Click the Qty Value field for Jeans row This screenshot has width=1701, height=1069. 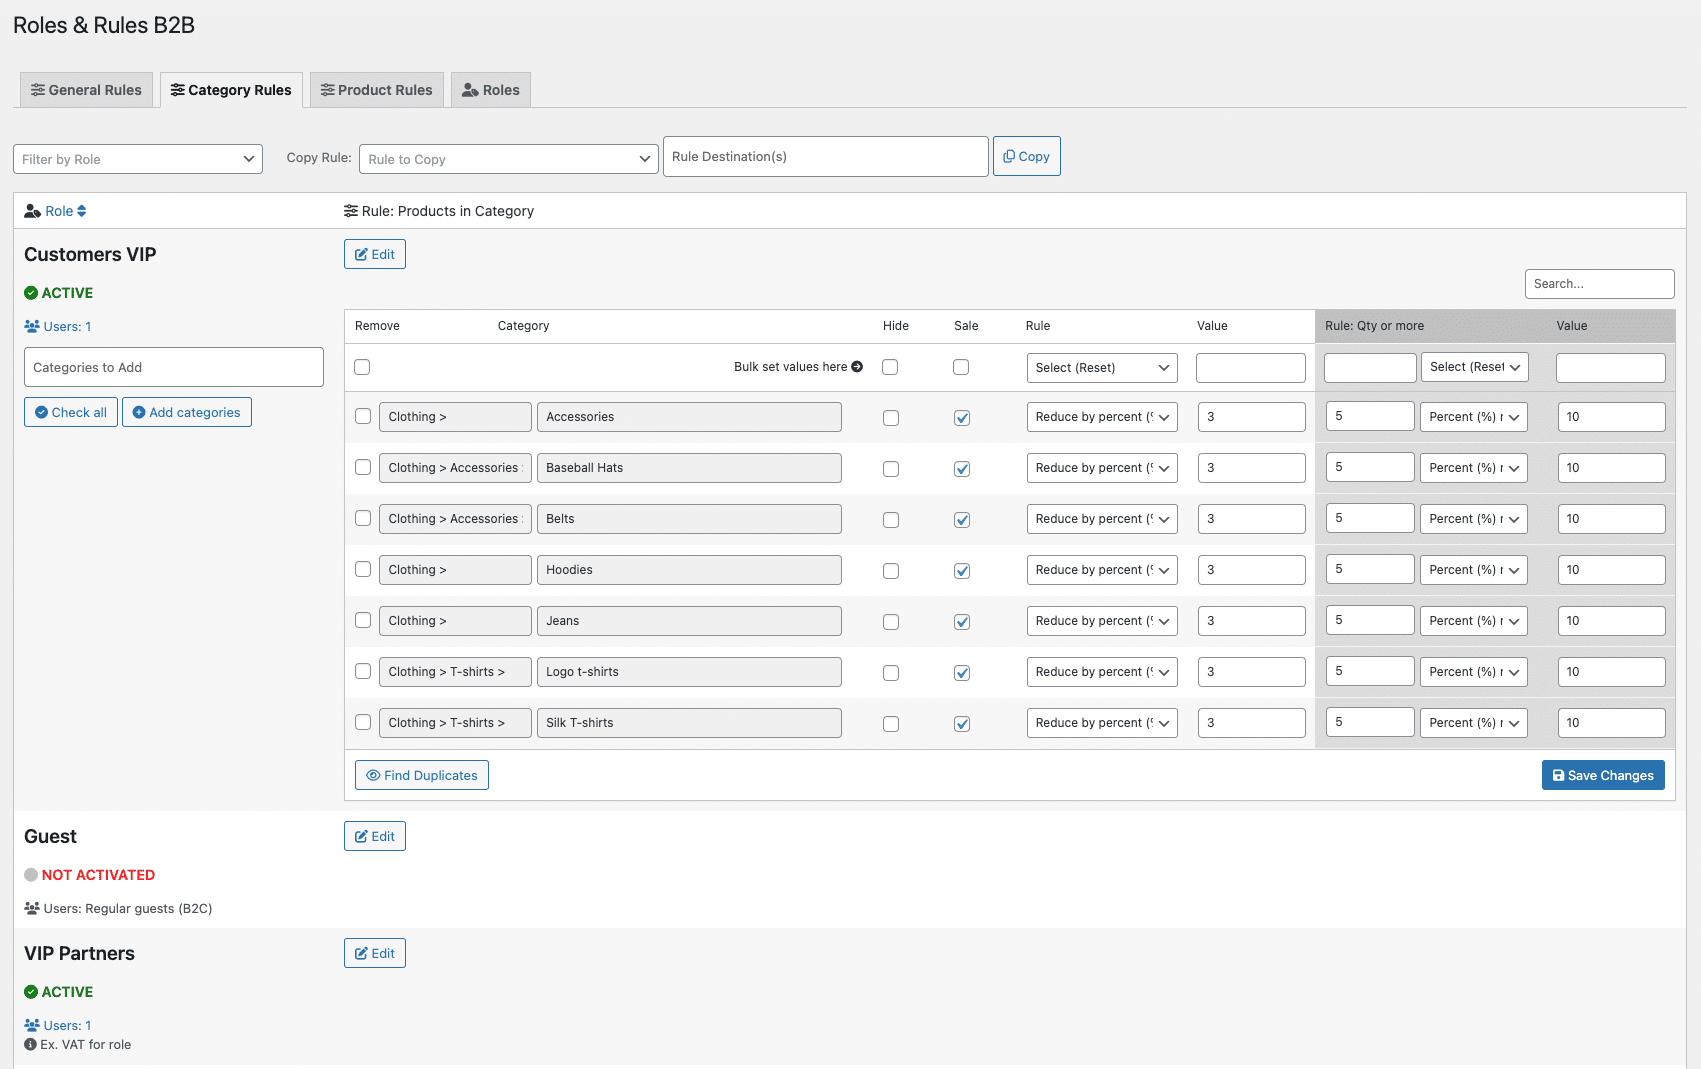pyautogui.click(x=1612, y=621)
